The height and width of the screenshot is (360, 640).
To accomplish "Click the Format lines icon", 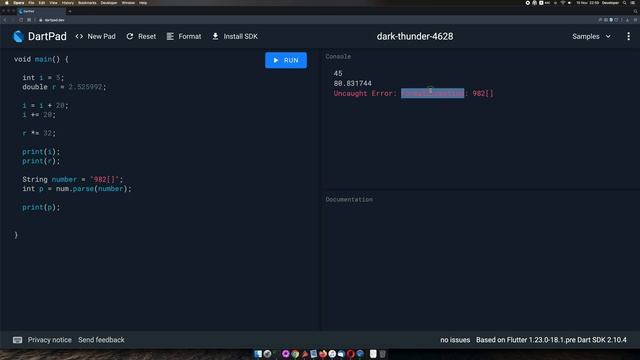I will tap(170, 36).
